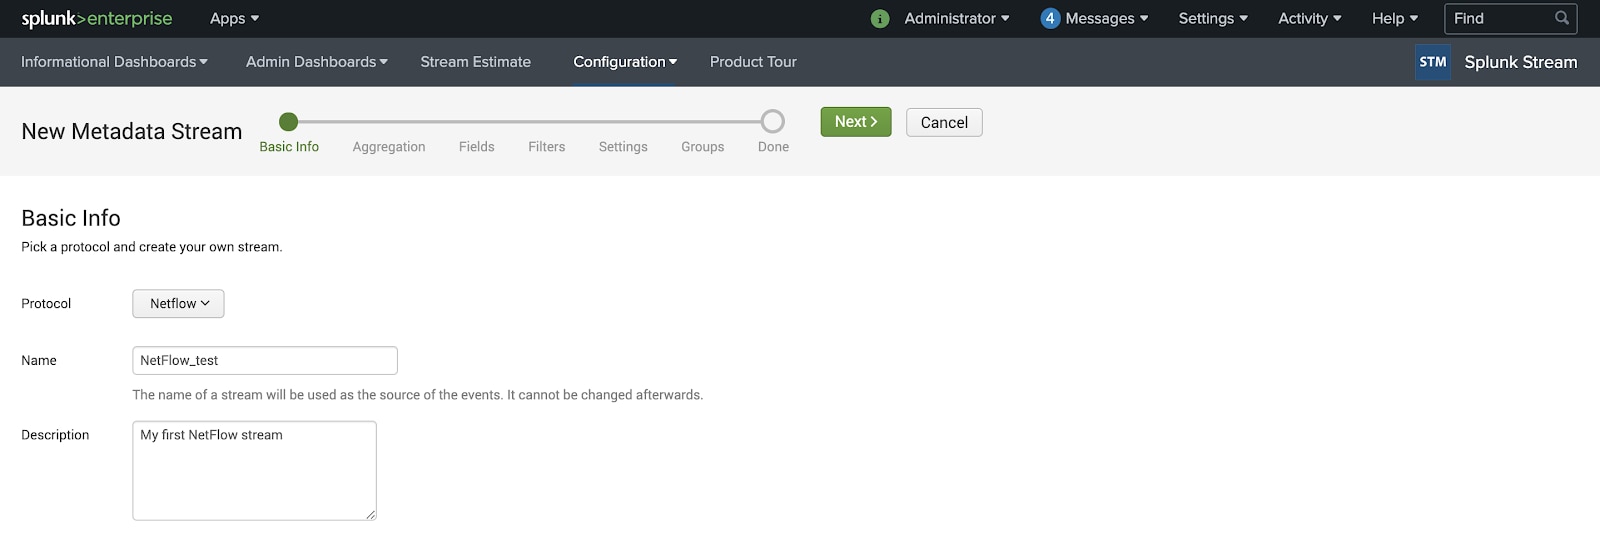Click Next to continue the wizard
This screenshot has height=553, width=1600.
click(856, 122)
